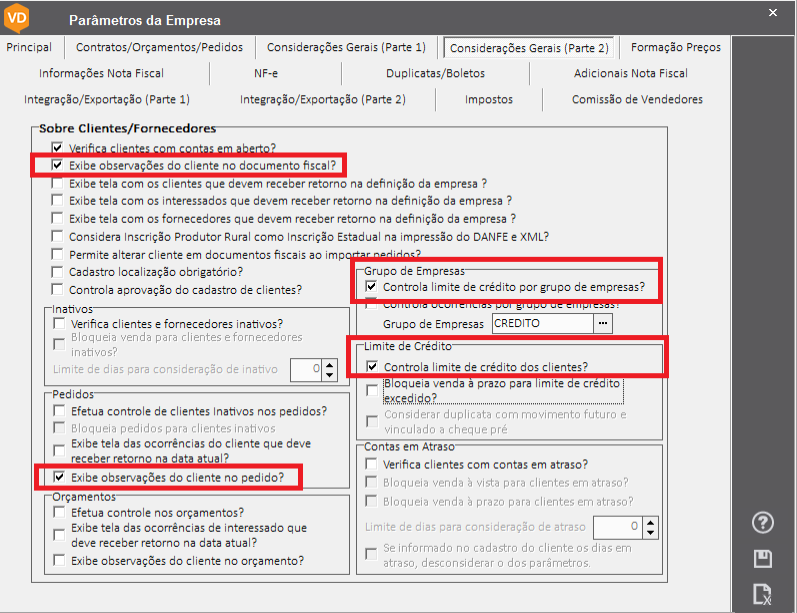The image size is (797, 613).
Task: Click the Sobre Clientes/Fornecedores group title
Action: [x=128, y=128]
